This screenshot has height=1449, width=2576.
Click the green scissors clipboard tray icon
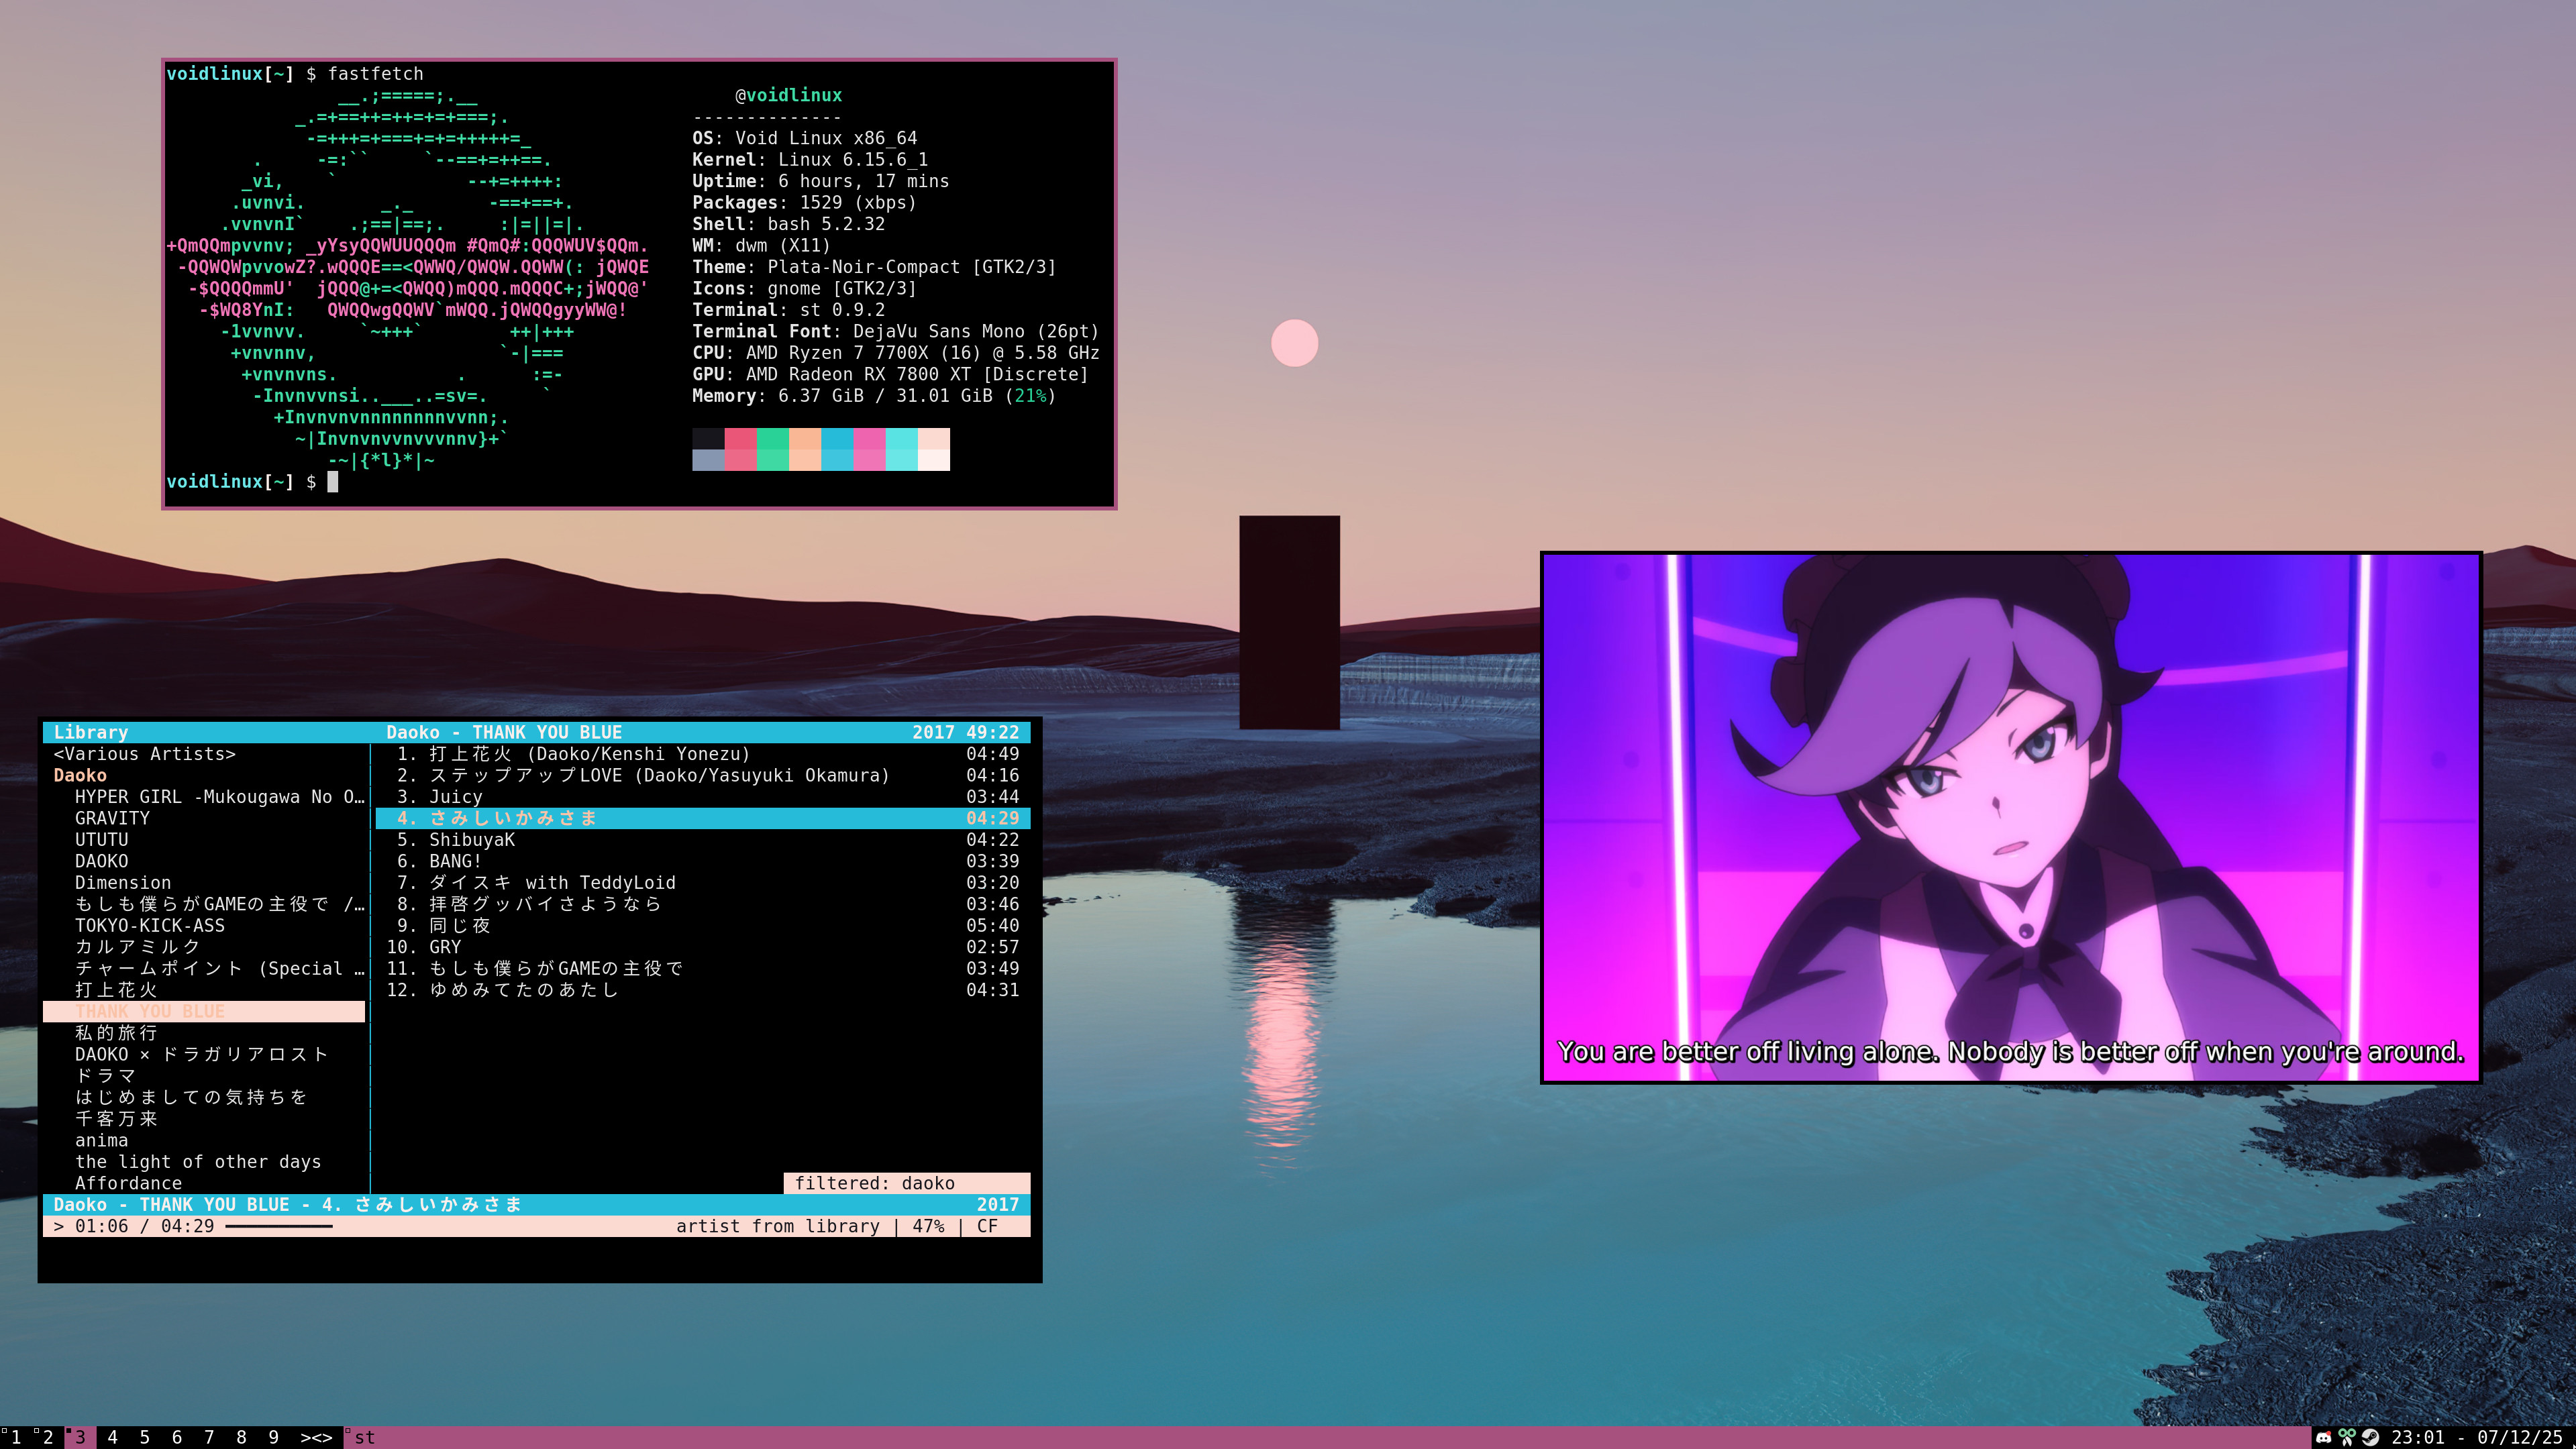pos(2346,1437)
